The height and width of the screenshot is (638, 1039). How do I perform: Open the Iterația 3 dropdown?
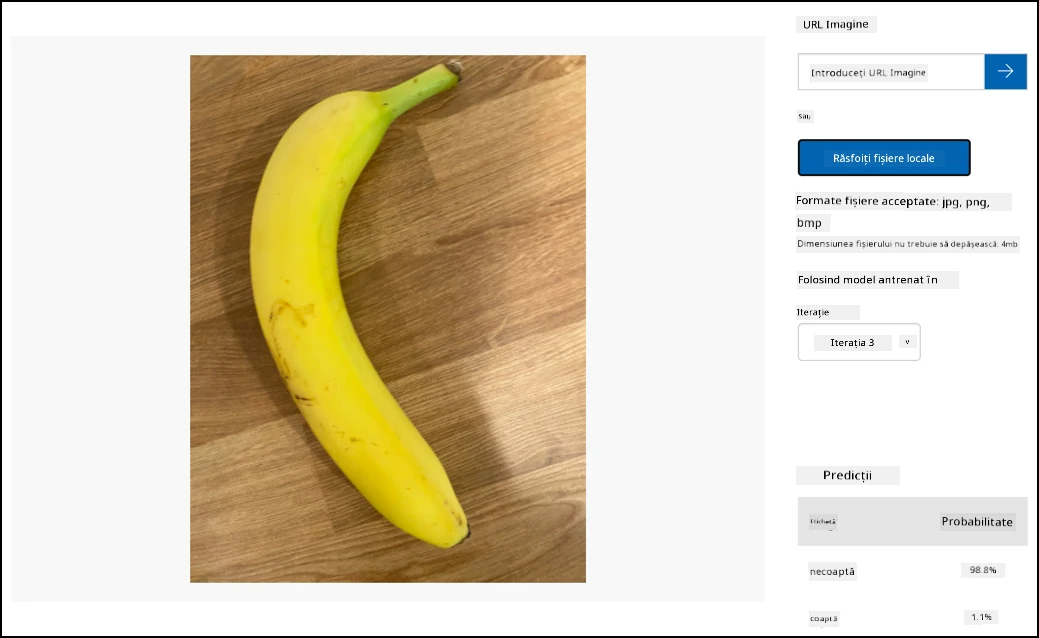pos(859,342)
